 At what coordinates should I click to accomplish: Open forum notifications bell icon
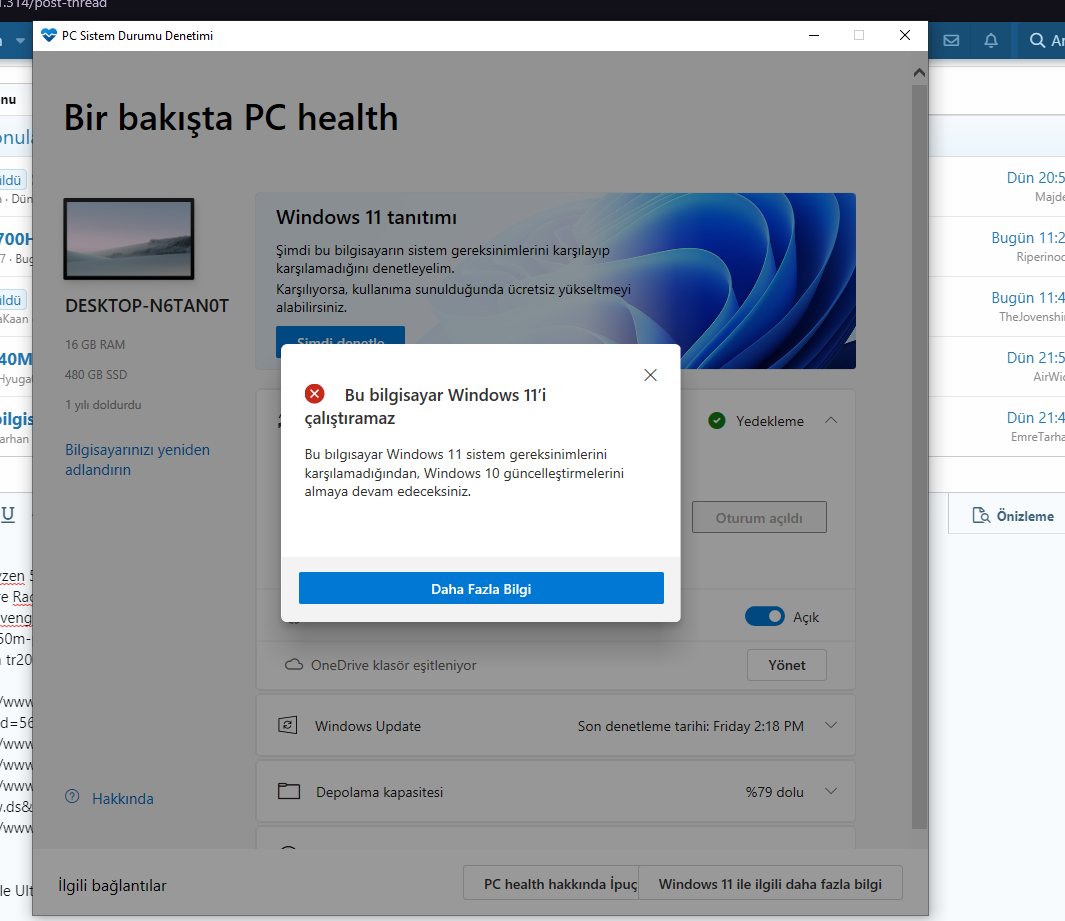click(x=991, y=41)
